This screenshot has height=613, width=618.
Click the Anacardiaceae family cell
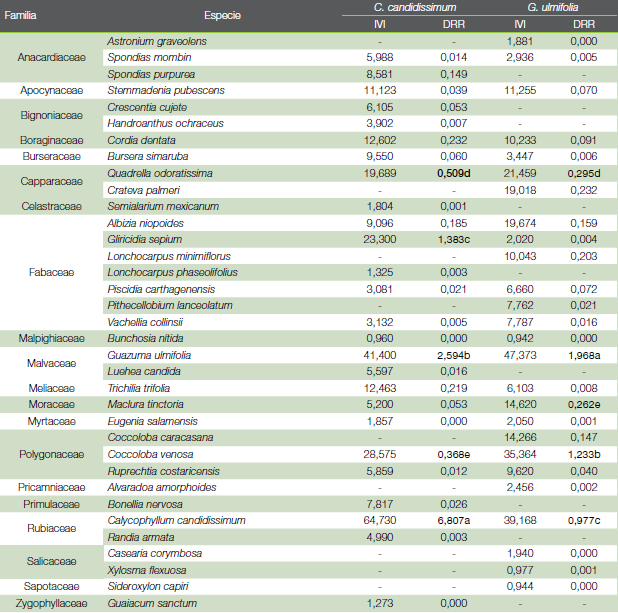[x=51, y=57]
